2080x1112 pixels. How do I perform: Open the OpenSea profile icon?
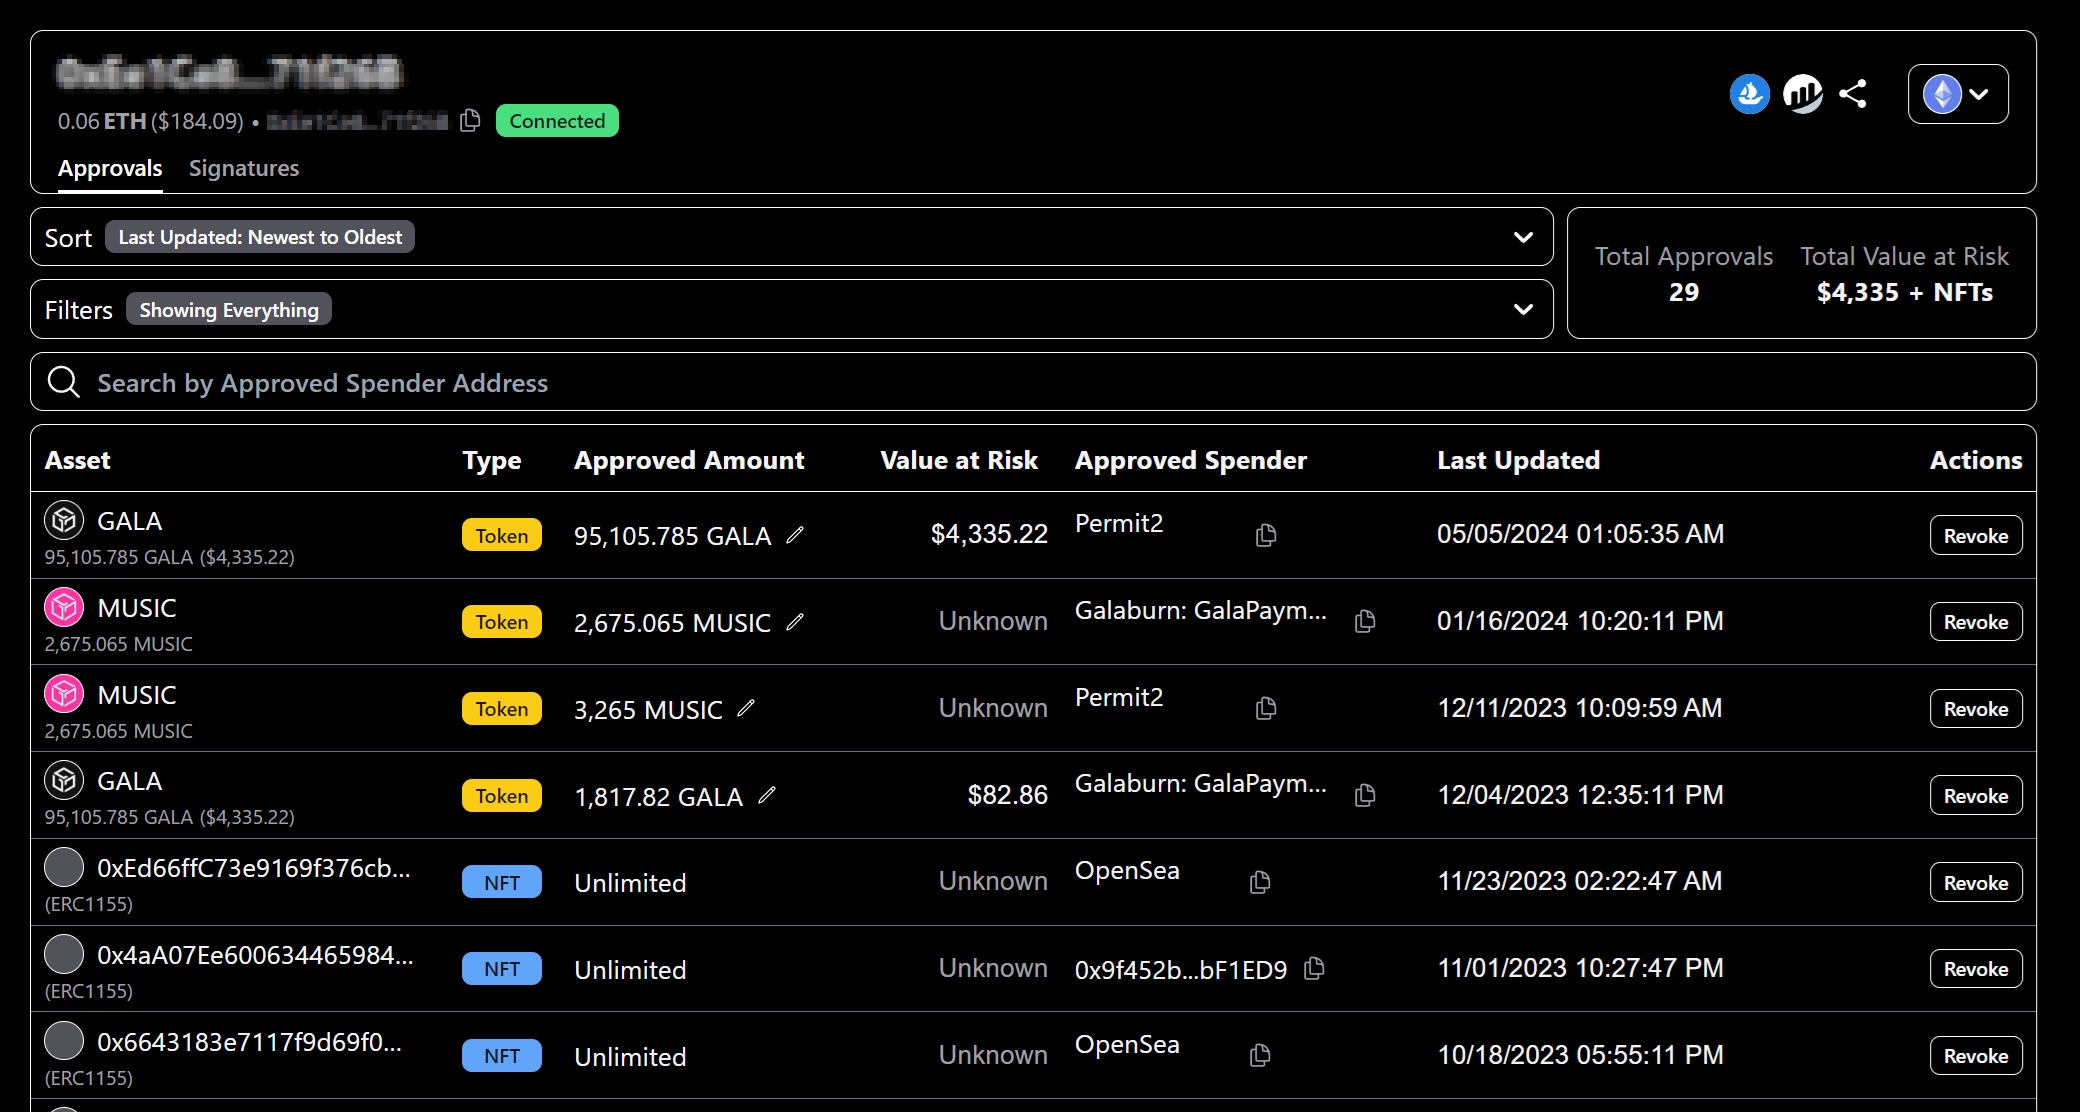(x=1750, y=94)
